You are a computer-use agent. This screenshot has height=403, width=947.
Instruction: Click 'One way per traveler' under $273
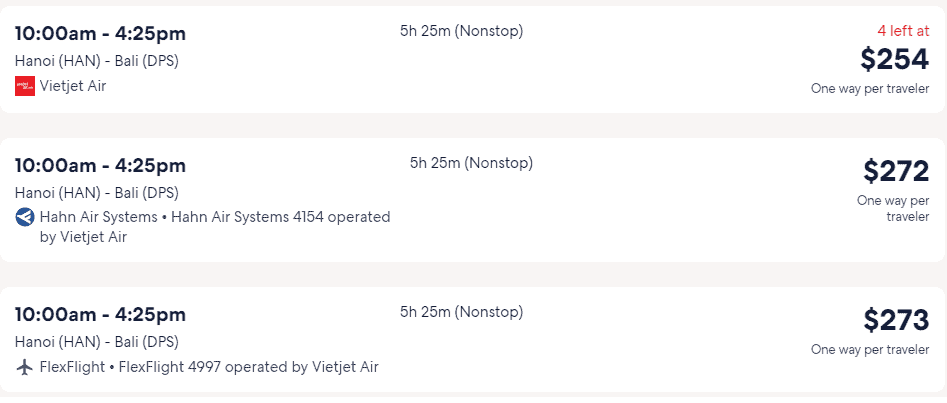pyautogui.click(x=870, y=349)
